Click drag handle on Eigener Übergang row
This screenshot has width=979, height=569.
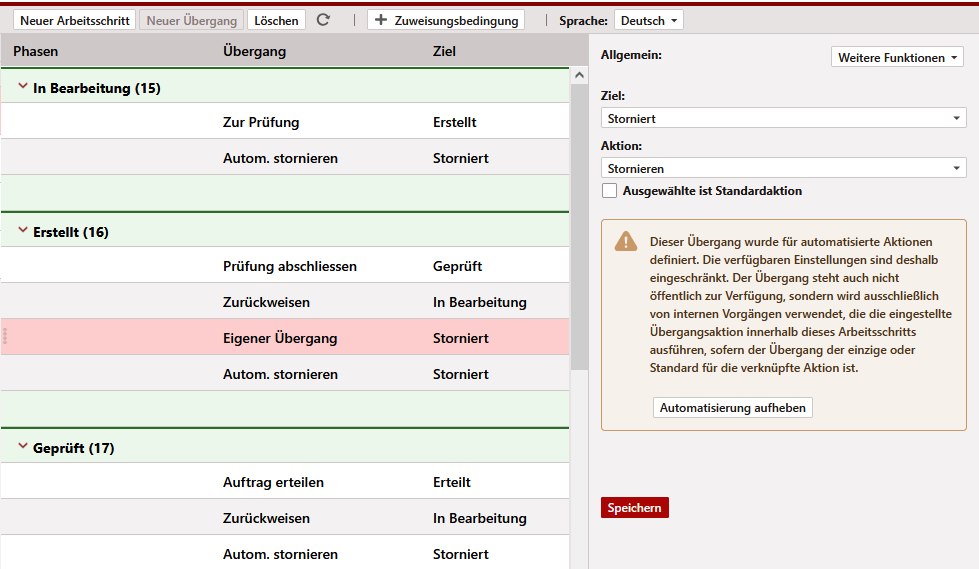point(5,337)
